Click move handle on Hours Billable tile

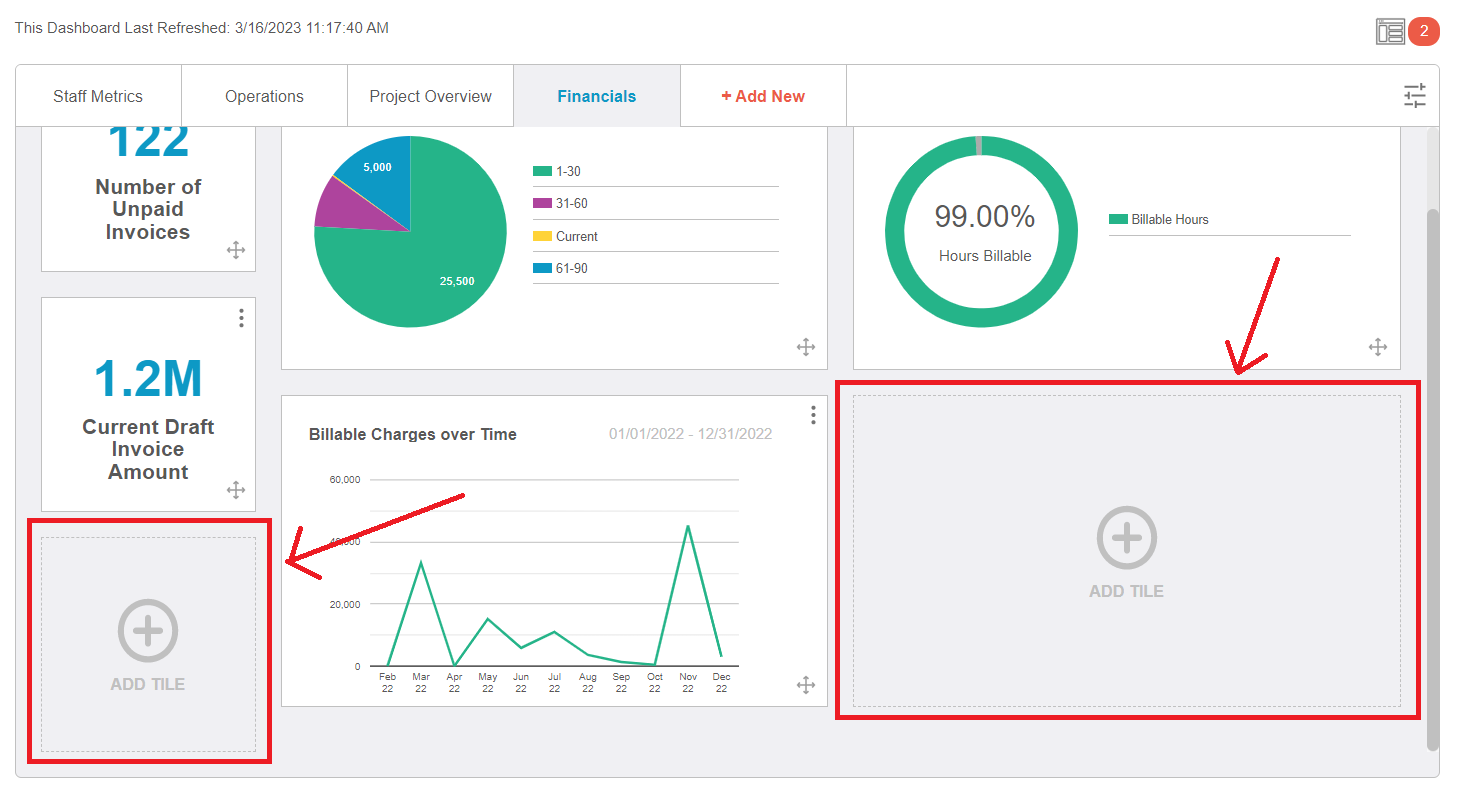tap(1377, 347)
